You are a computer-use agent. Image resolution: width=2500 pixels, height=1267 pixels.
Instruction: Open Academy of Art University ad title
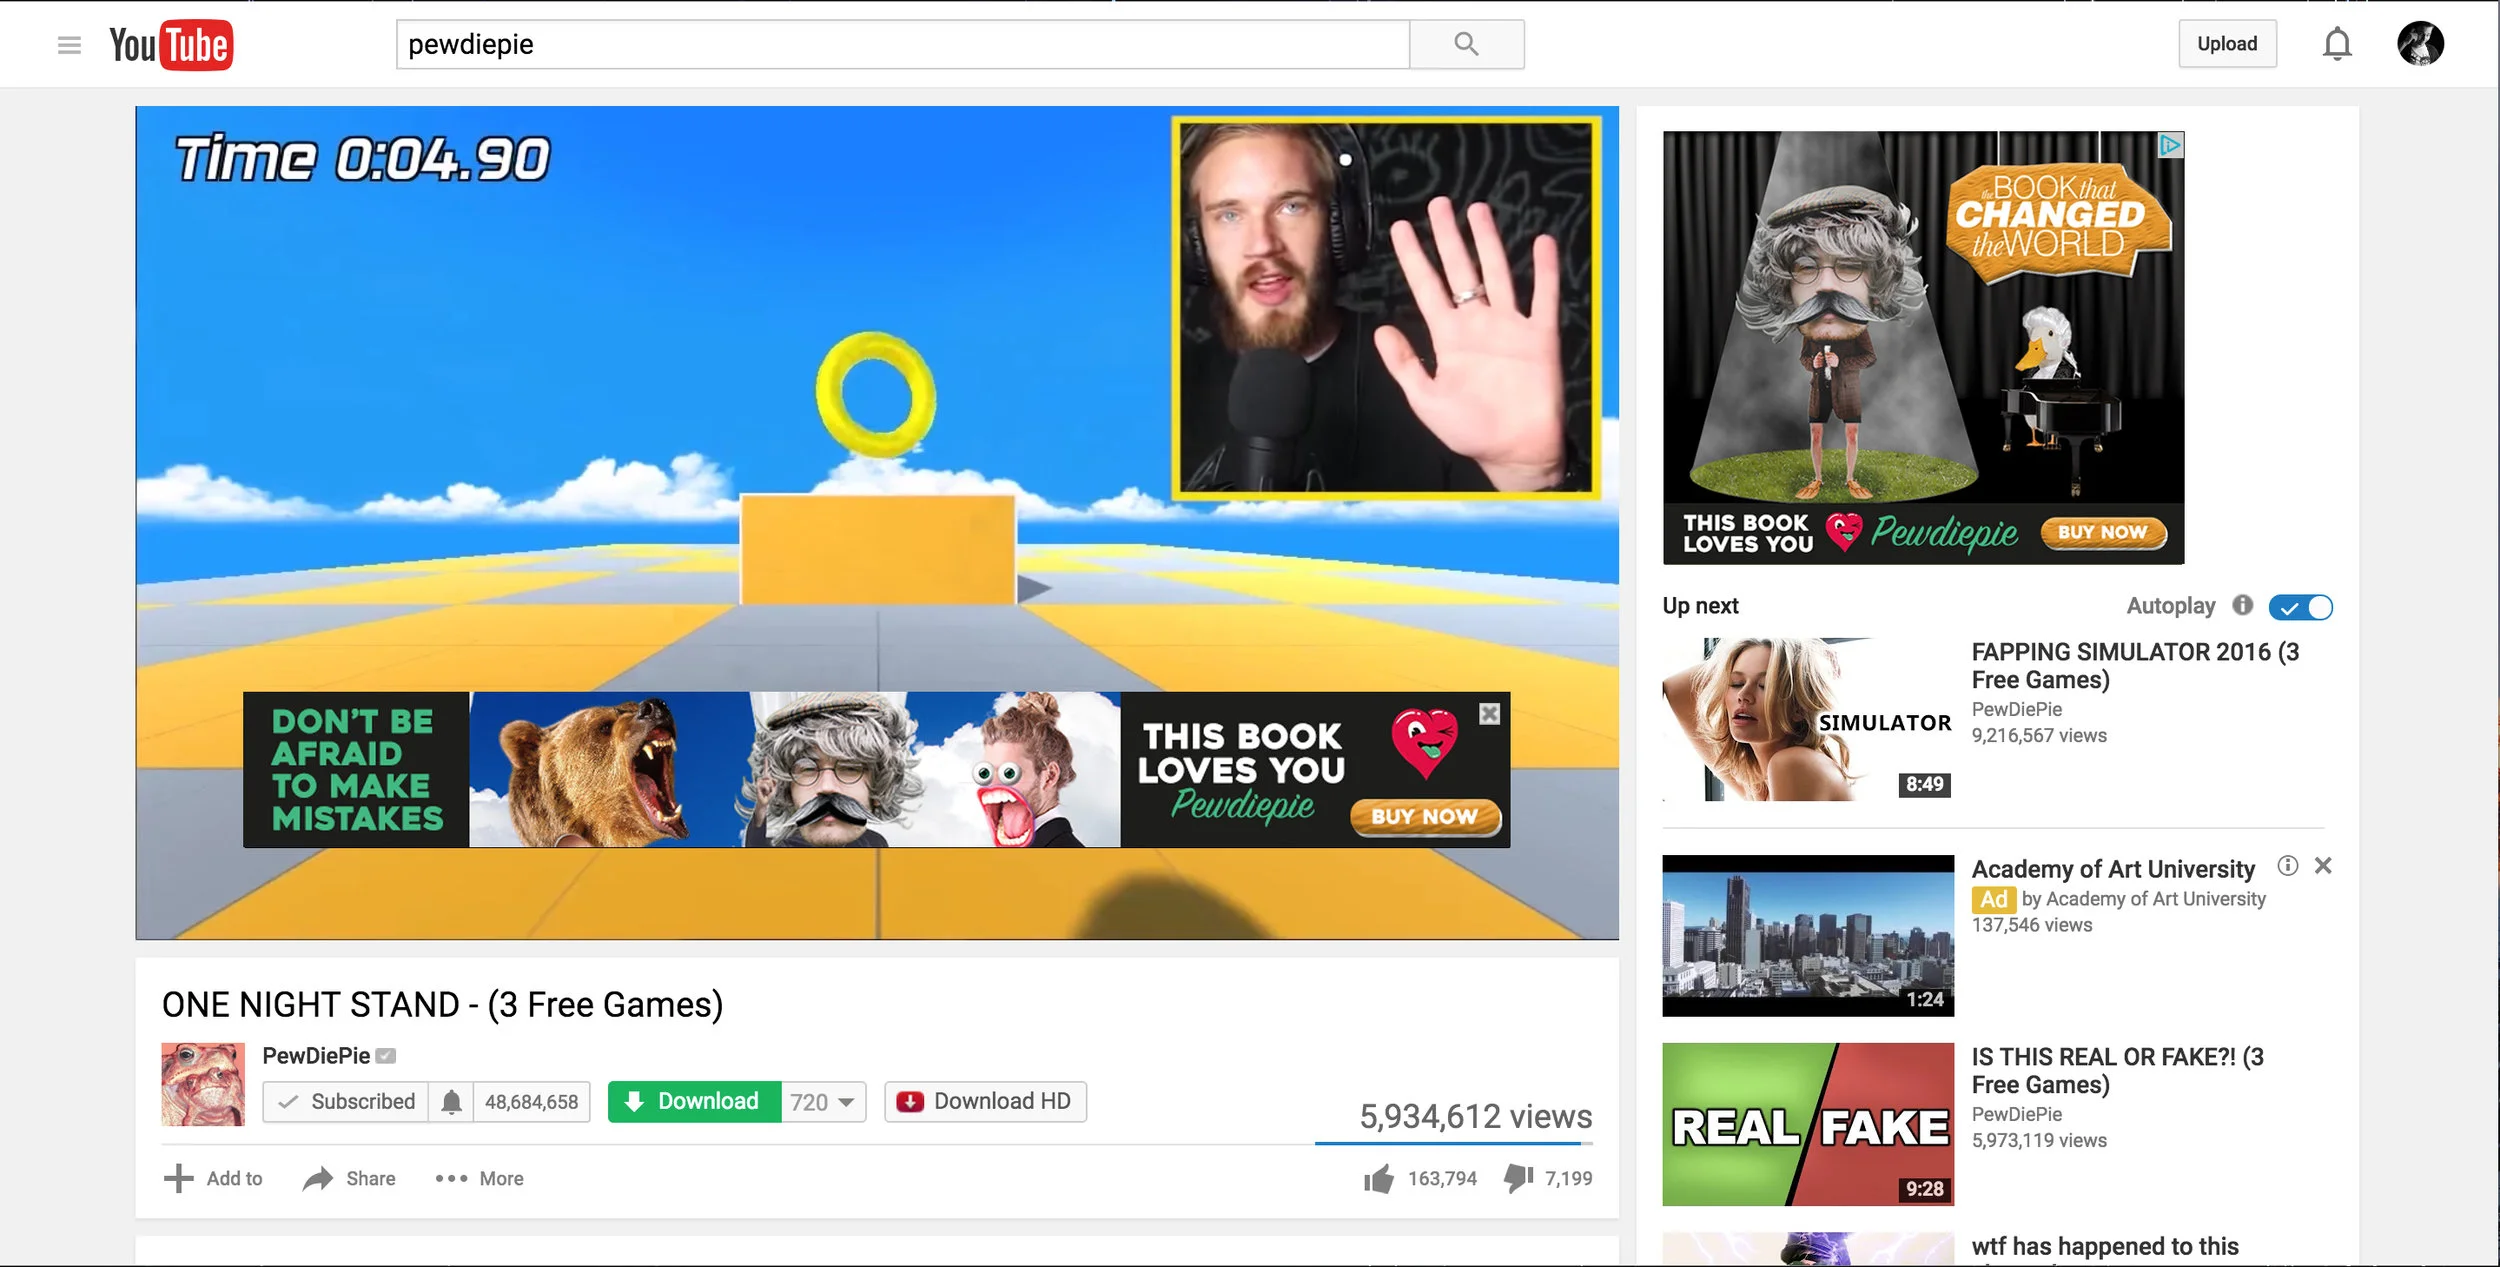click(x=2113, y=869)
